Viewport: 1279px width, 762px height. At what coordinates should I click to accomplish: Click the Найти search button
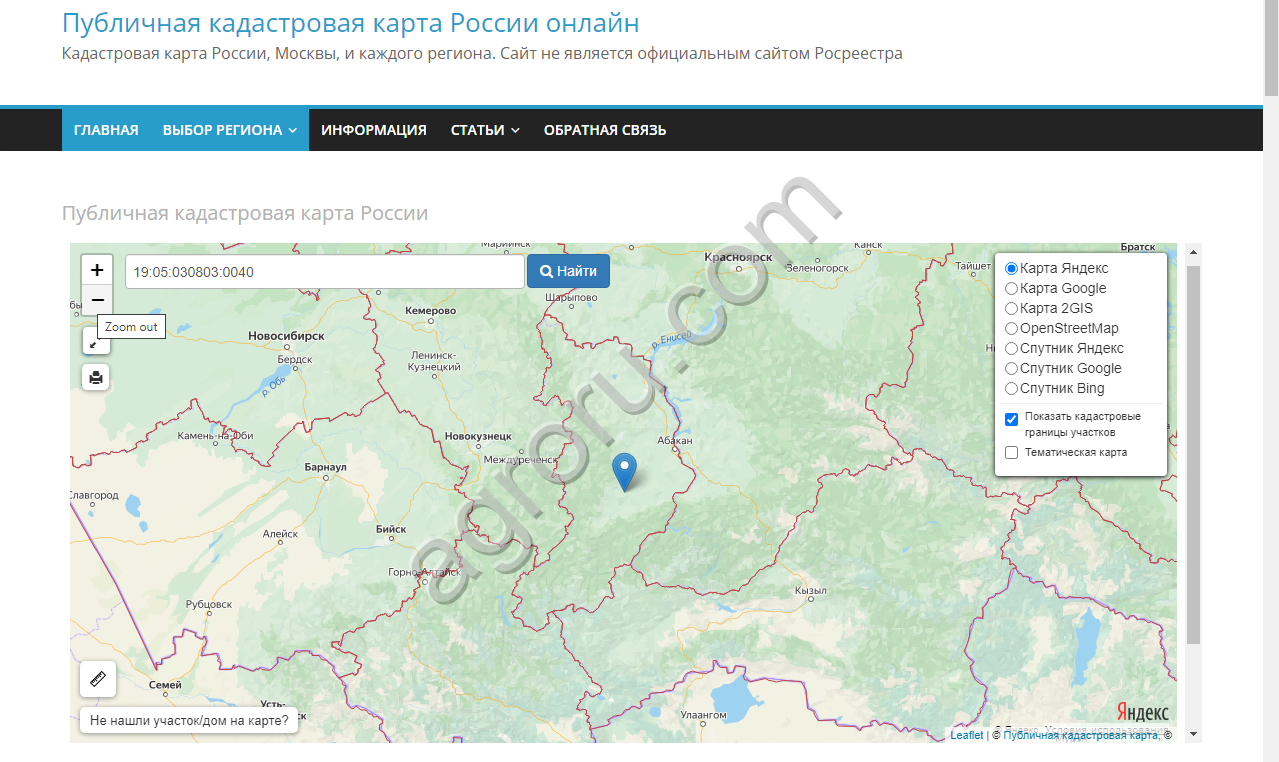[x=568, y=271]
